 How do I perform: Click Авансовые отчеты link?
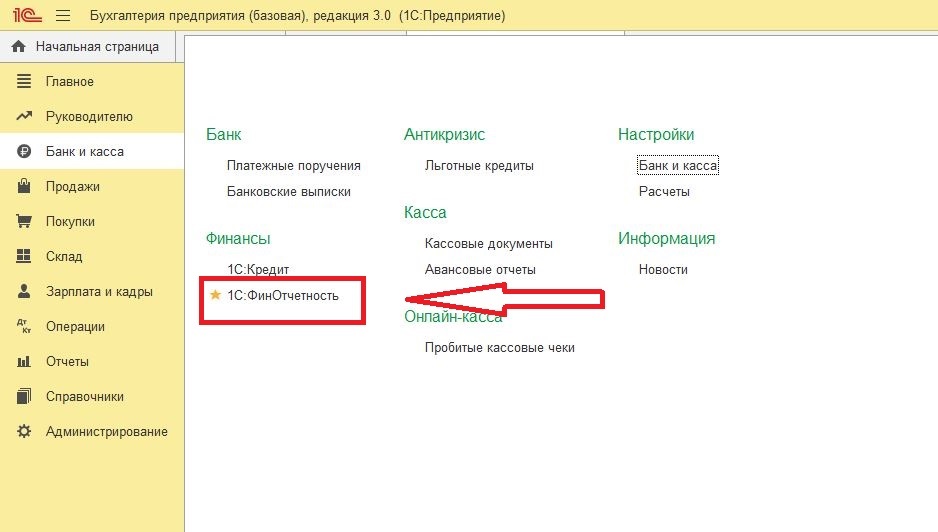480,269
